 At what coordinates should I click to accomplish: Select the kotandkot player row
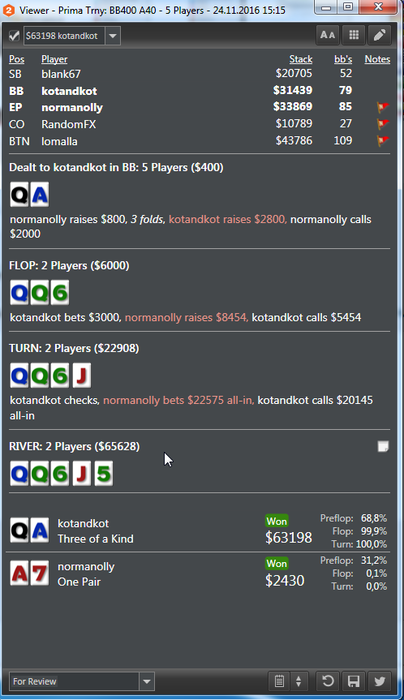[x=199, y=91]
